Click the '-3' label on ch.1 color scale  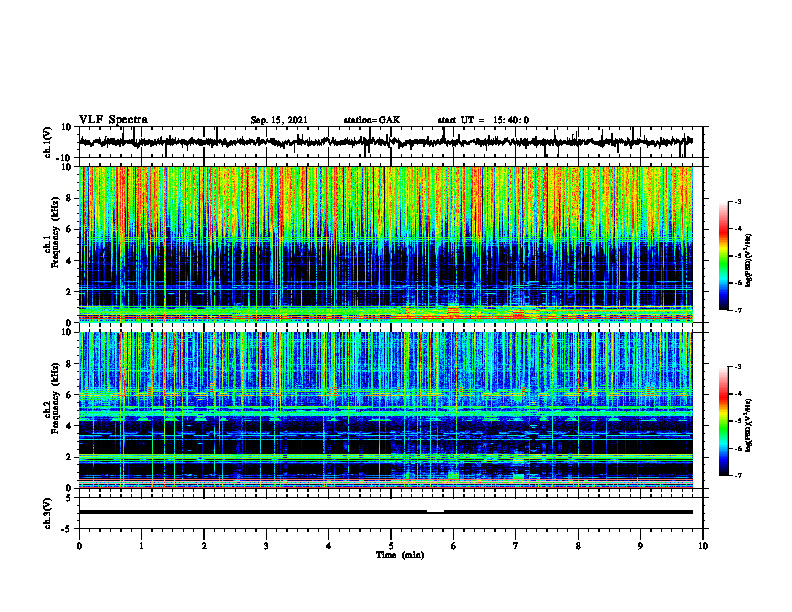coord(737,201)
